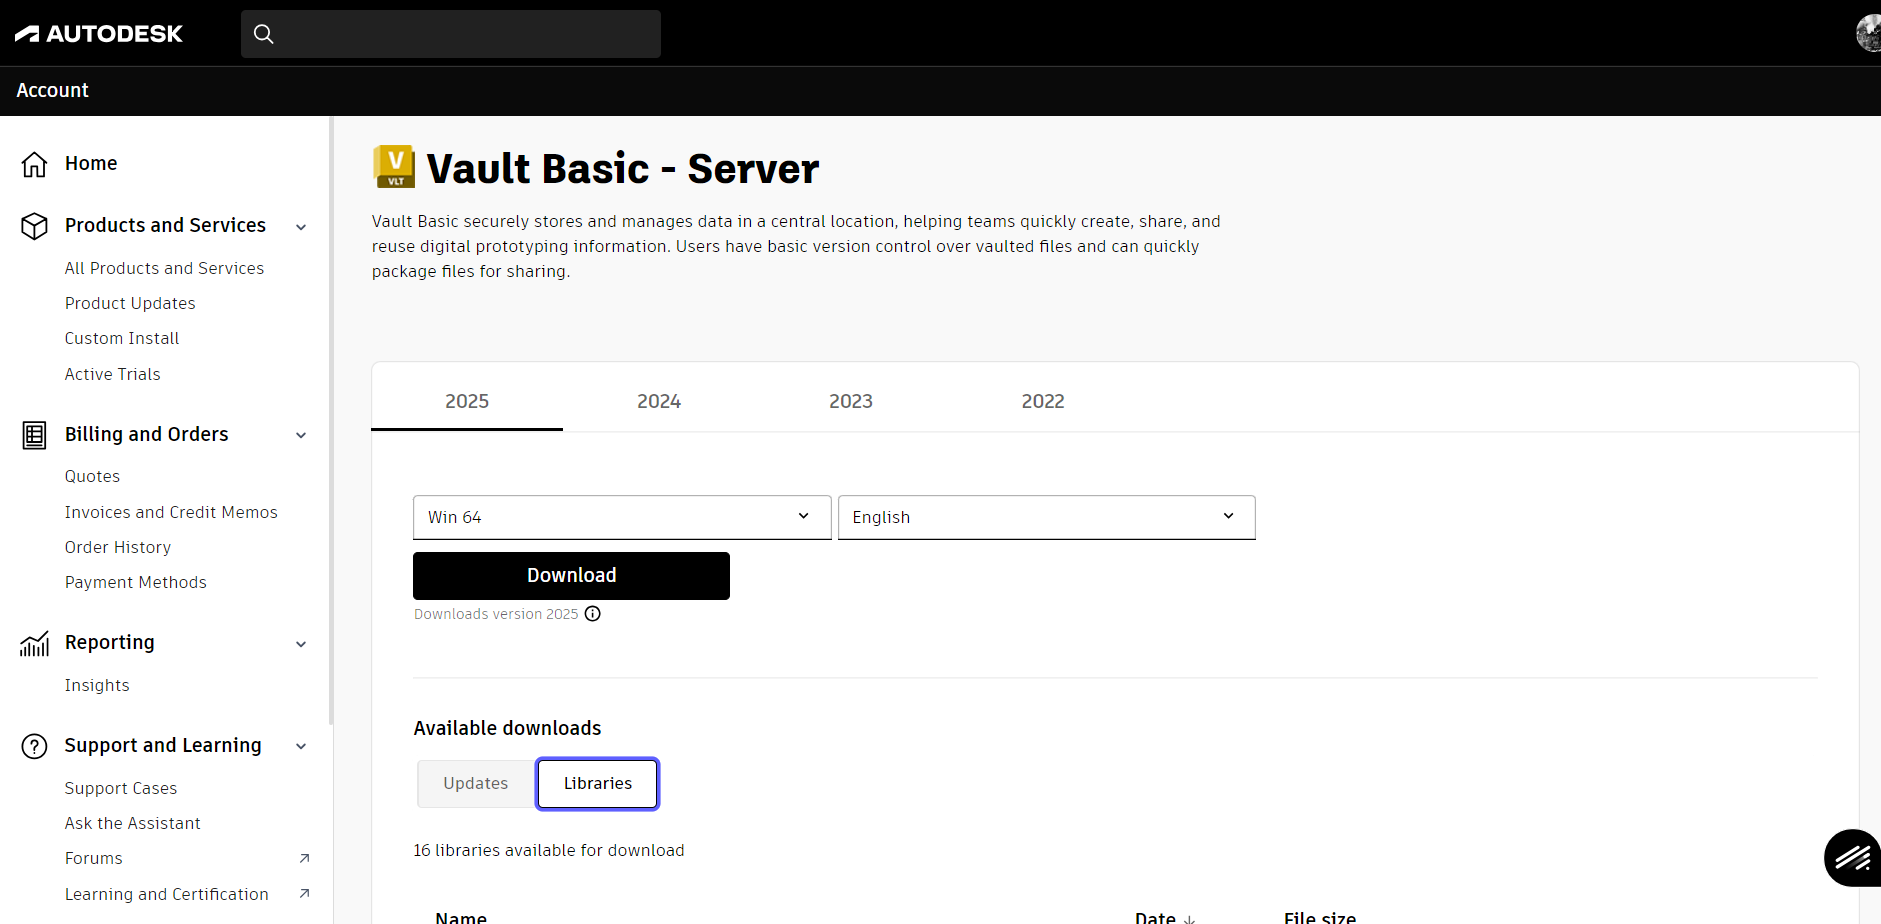The width and height of the screenshot is (1881, 924).
Task: Open All Products and Services
Action: 165,268
